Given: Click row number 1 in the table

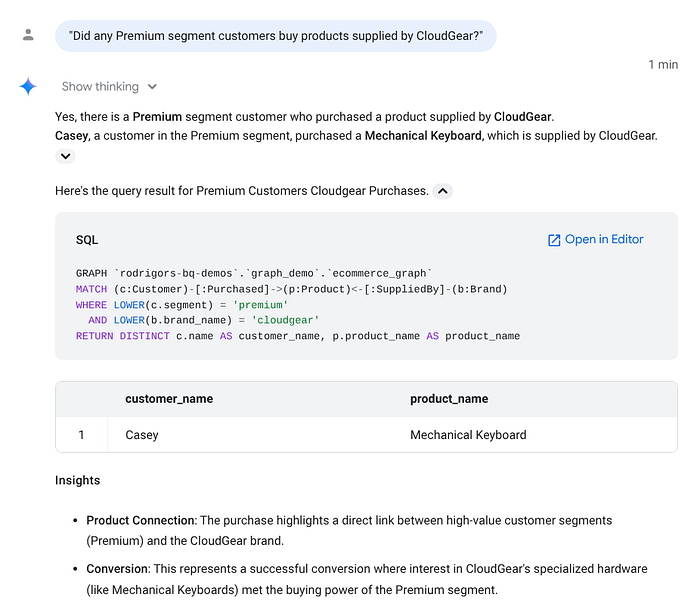Looking at the screenshot, I should point(81,435).
